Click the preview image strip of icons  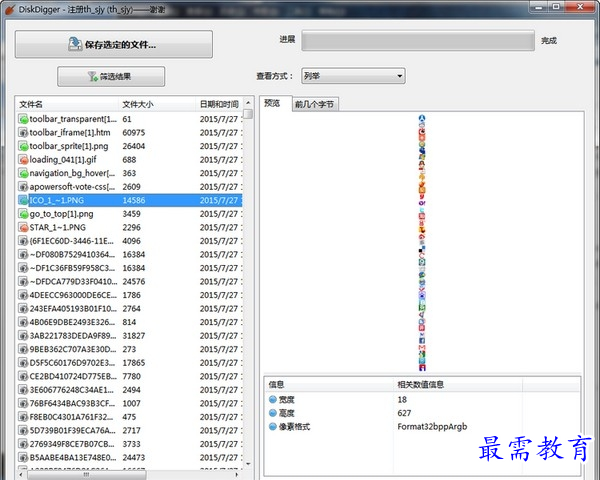click(x=422, y=243)
